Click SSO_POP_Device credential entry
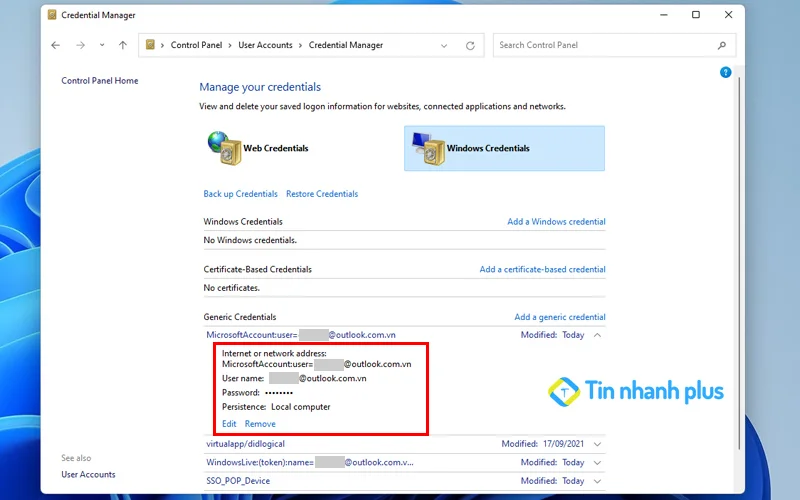This screenshot has height=500, width=800. [x=238, y=481]
